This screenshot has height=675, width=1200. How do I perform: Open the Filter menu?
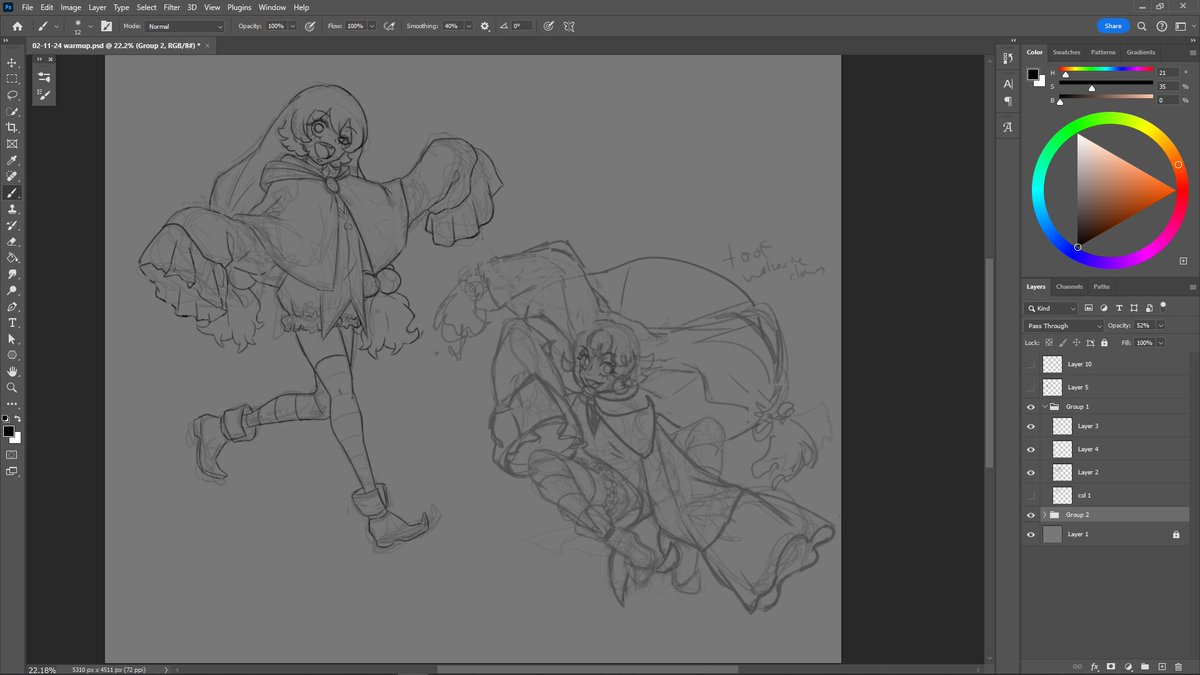click(172, 7)
